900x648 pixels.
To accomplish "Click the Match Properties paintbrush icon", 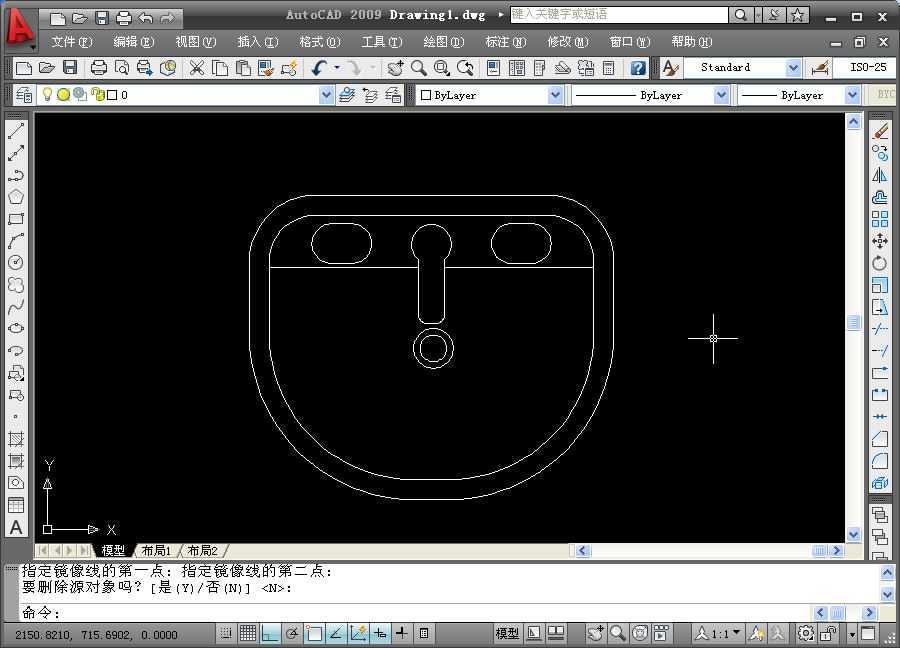I will click(x=289, y=68).
